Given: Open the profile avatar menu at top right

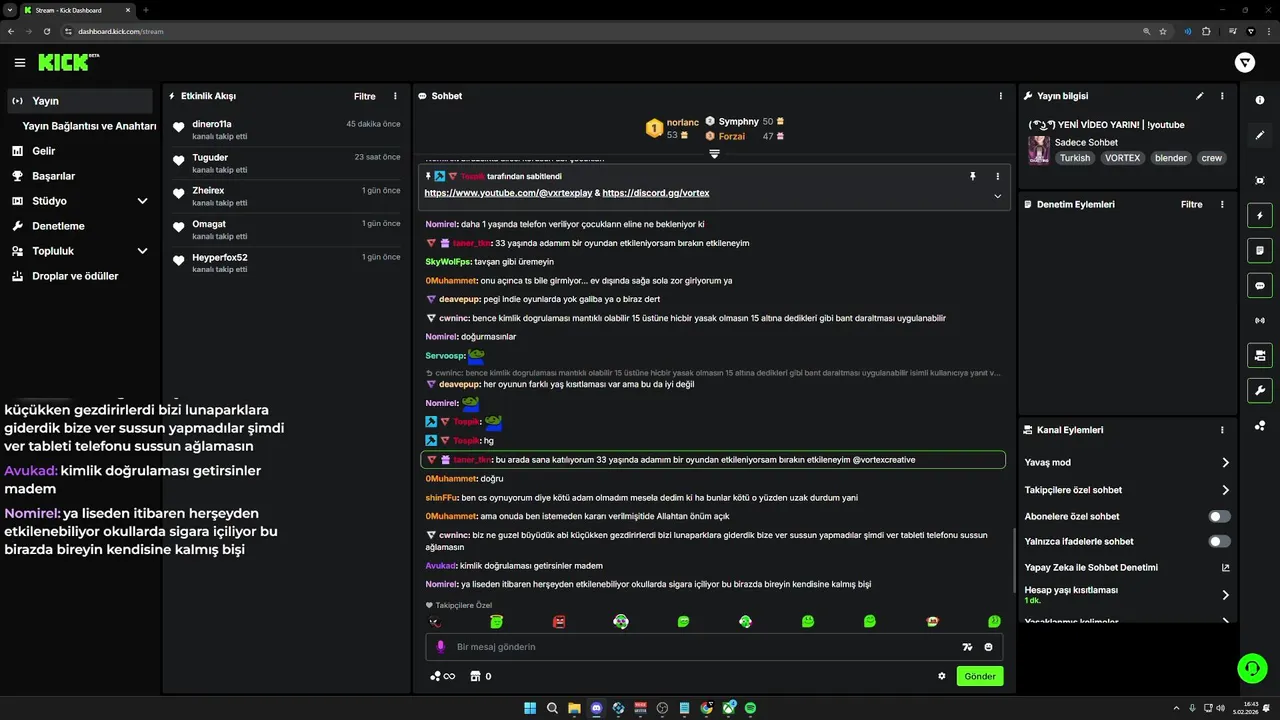Looking at the screenshot, I should tap(1245, 63).
